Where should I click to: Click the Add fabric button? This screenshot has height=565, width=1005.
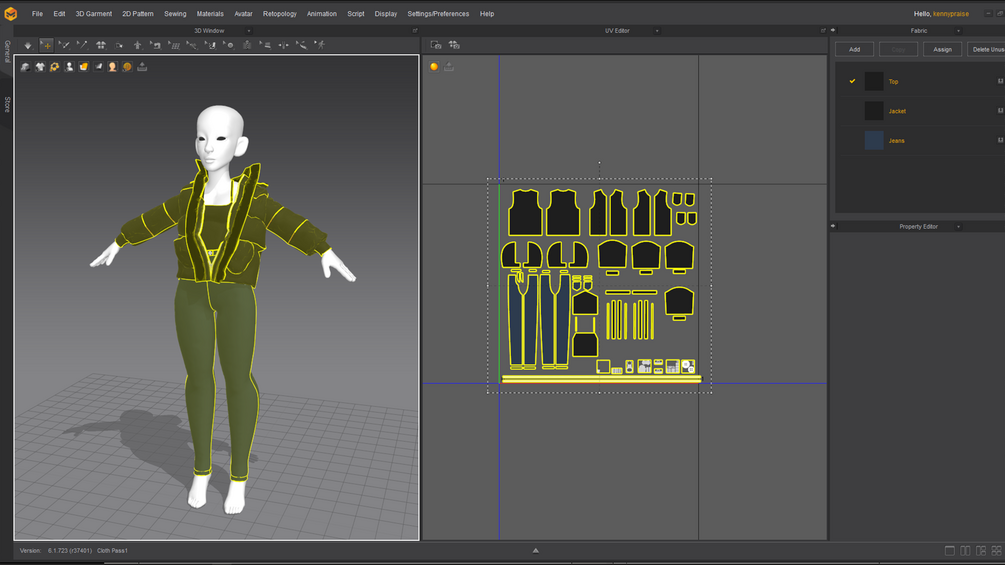854,49
